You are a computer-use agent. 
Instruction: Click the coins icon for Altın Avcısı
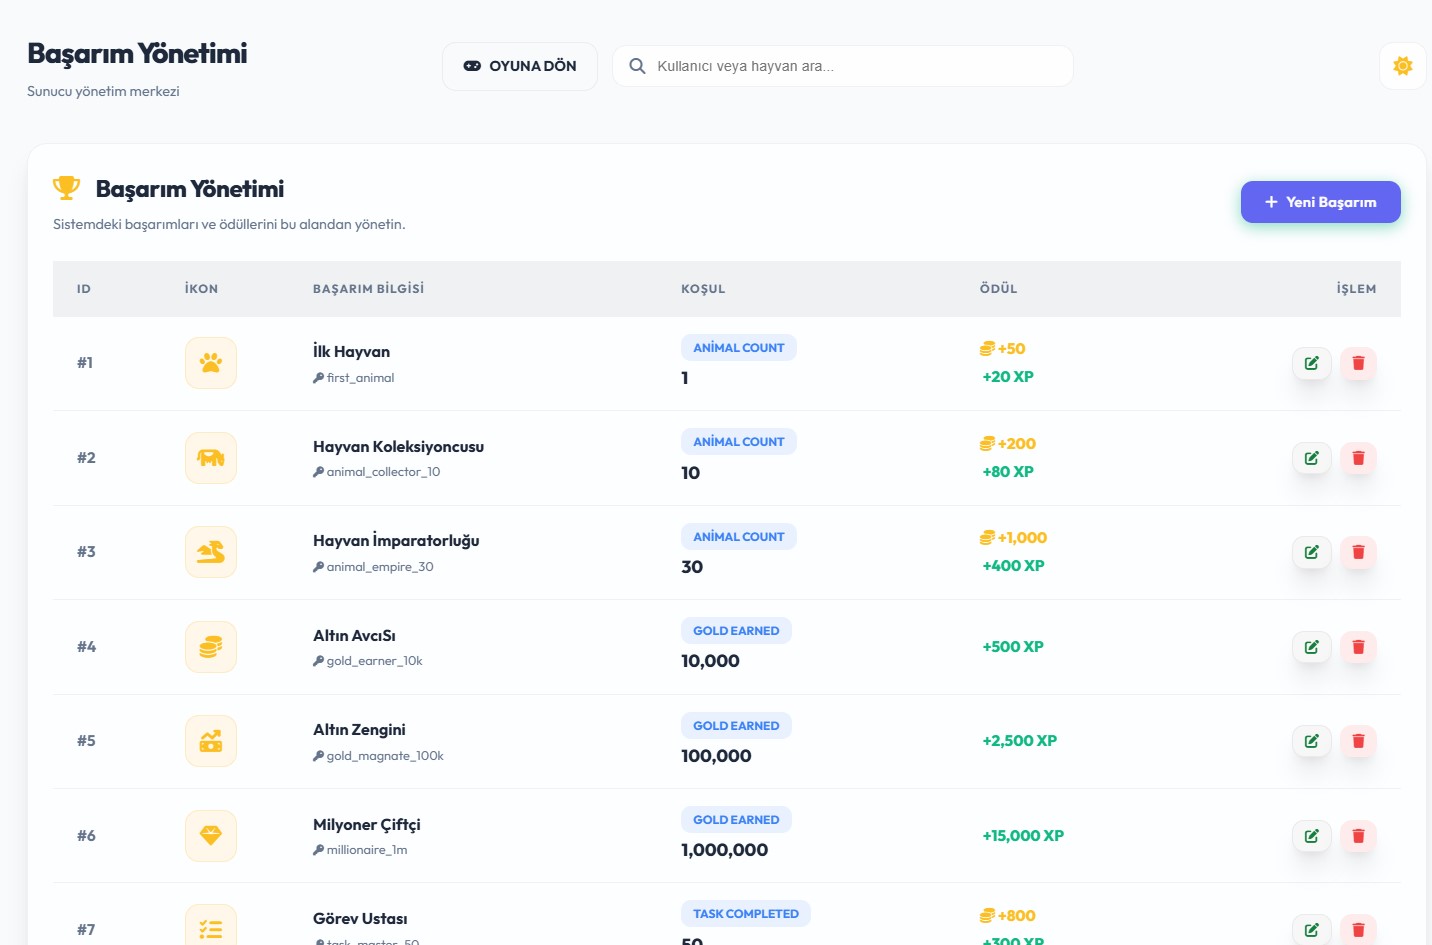pyautogui.click(x=211, y=647)
